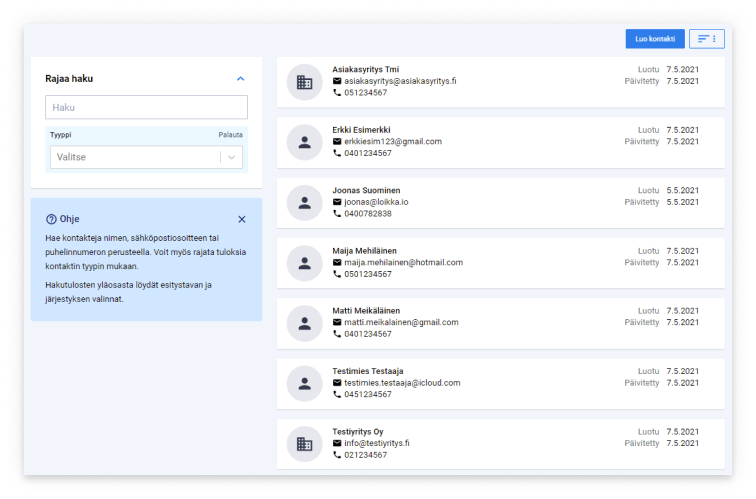Click email maija.mehilainen@hotmail.com
Viewport: 756px width, 499px height.
coord(404,262)
